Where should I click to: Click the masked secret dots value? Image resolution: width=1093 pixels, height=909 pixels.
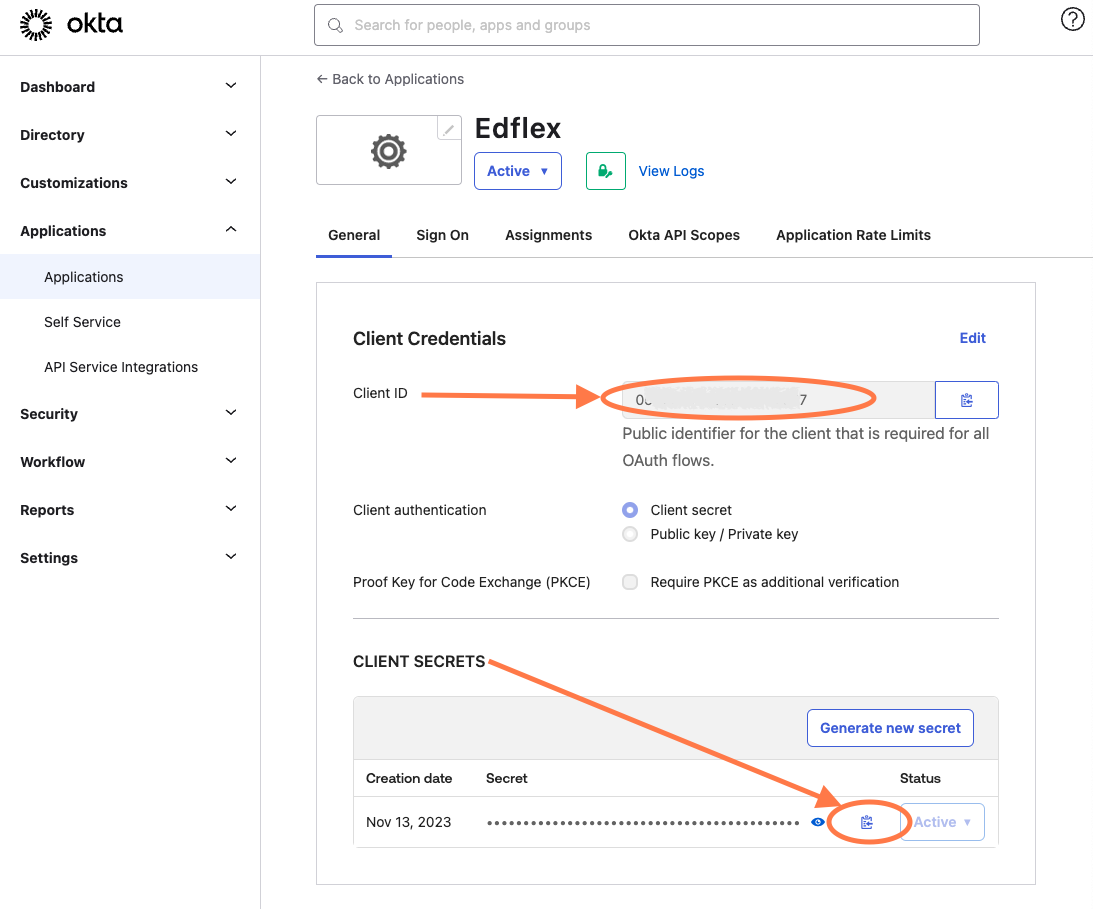pos(643,823)
